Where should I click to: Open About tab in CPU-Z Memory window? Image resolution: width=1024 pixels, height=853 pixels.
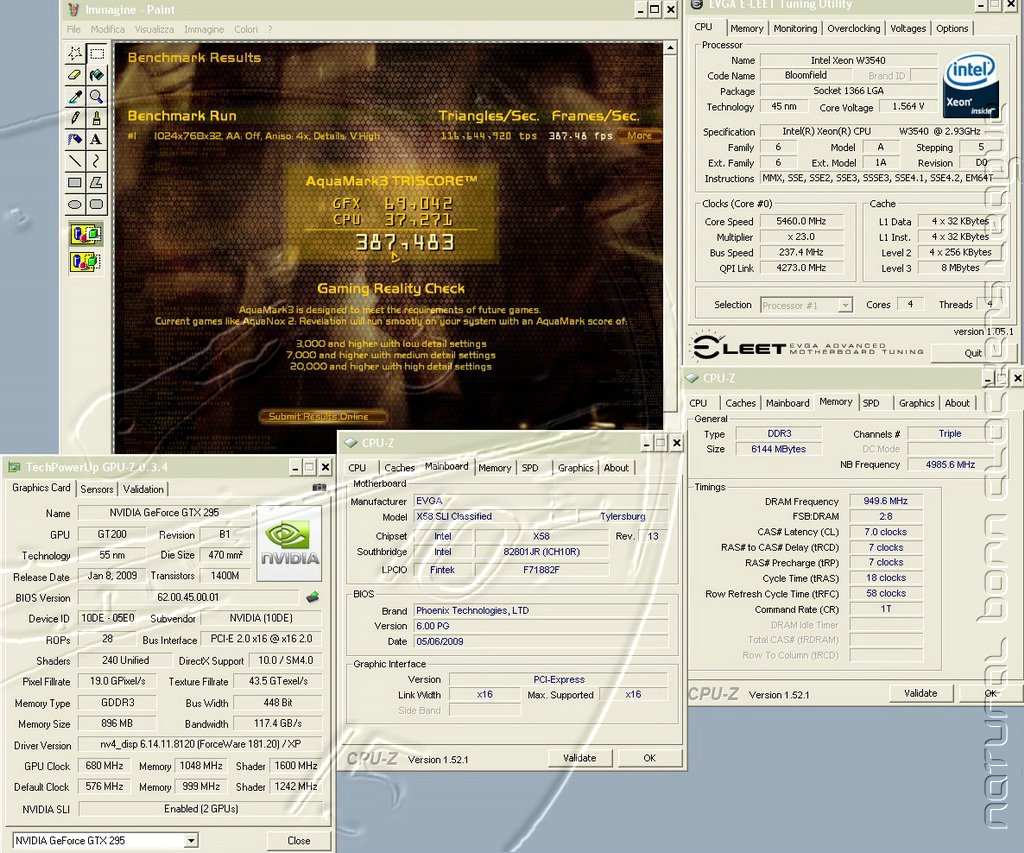[x=957, y=403]
